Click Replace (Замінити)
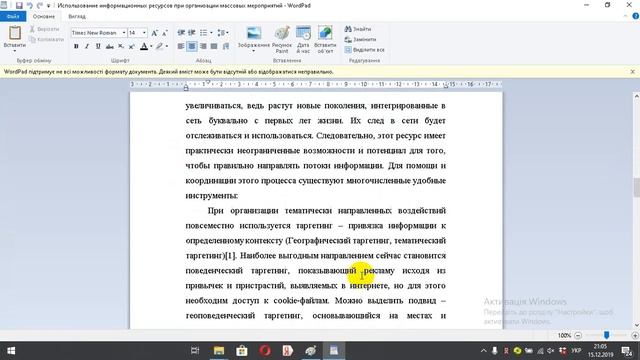 point(360,39)
